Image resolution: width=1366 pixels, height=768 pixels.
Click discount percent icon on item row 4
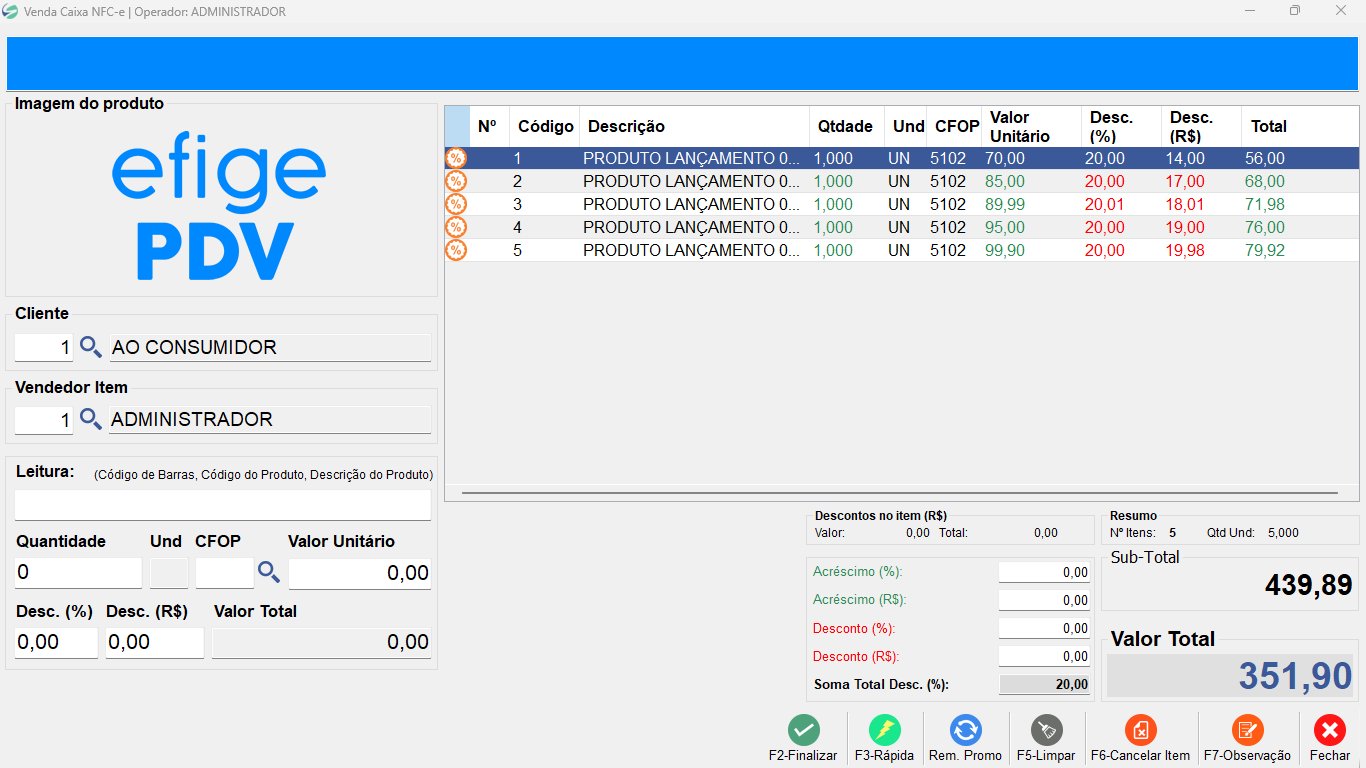click(455, 227)
